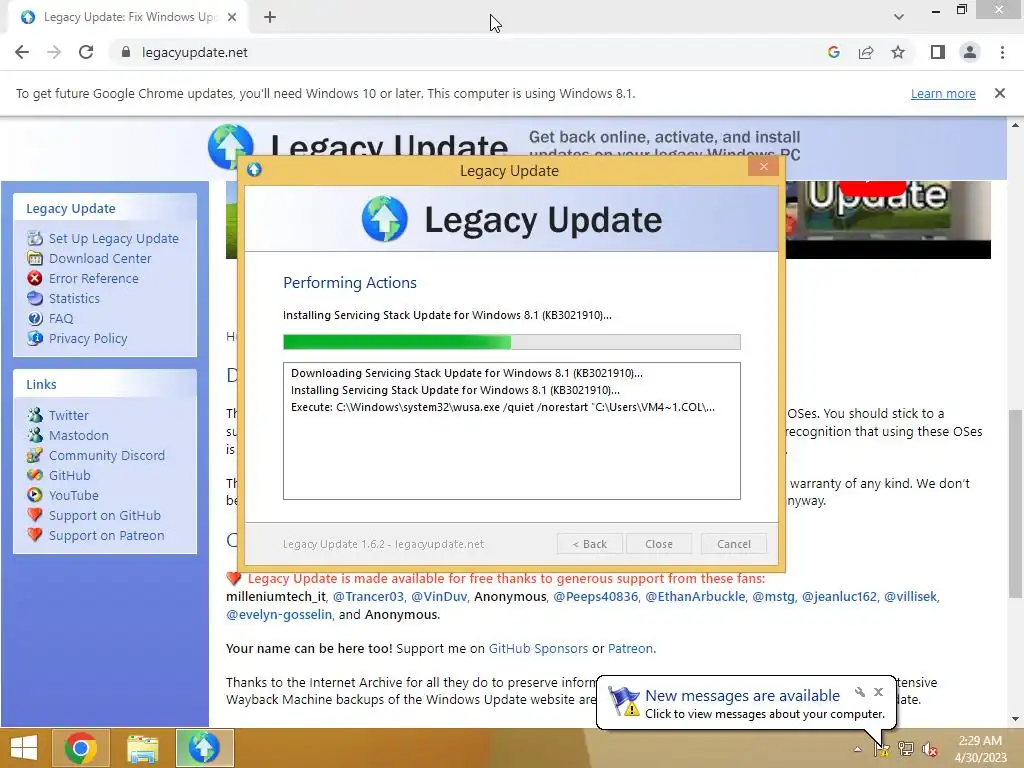
Task: Select the Legacy Update browser tab
Action: coord(128,17)
